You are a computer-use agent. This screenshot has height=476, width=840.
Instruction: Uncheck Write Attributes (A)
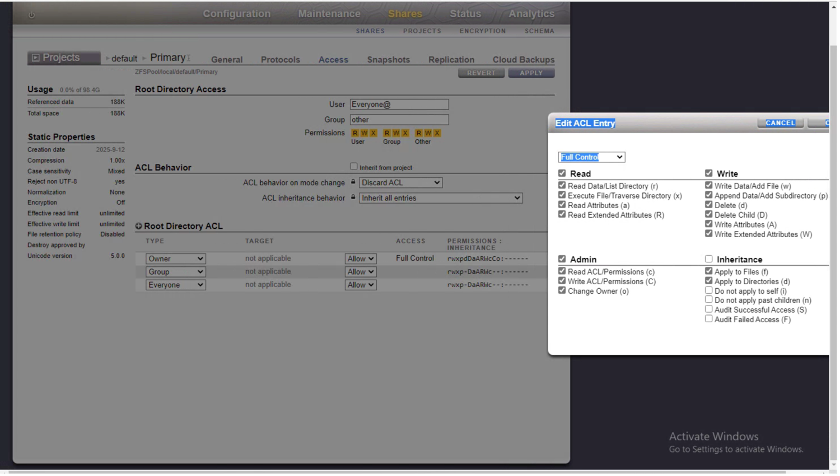(709, 224)
